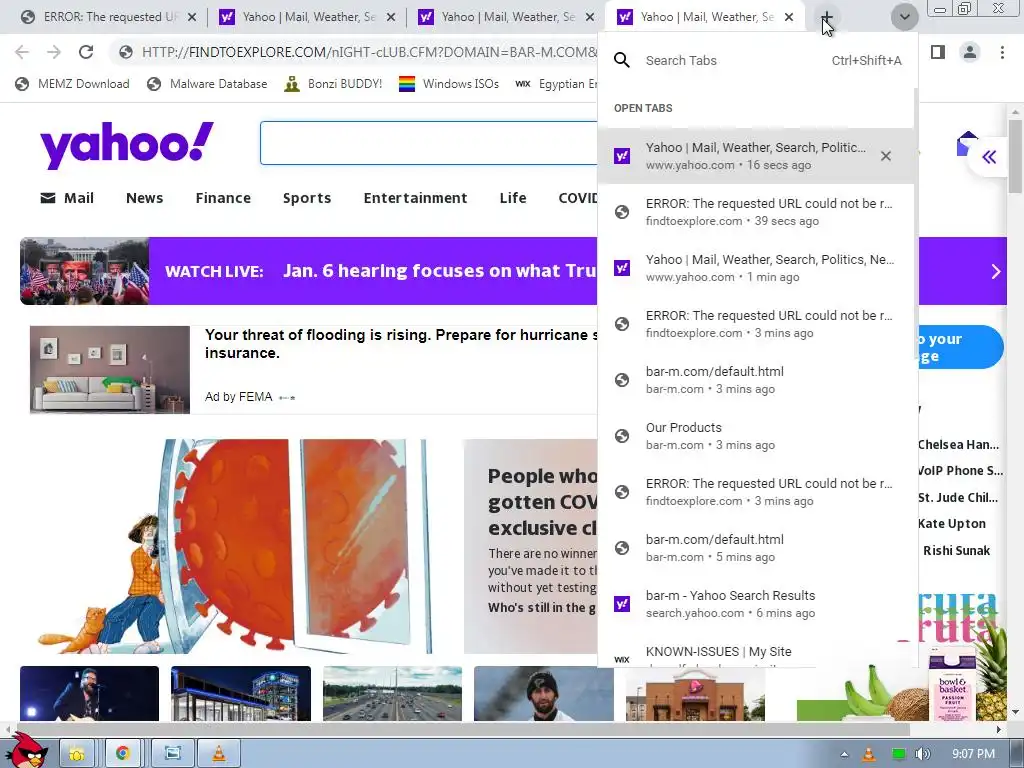Close the active fourth Yahoo tab
The width and height of the screenshot is (1024, 768).
pos(789,17)
